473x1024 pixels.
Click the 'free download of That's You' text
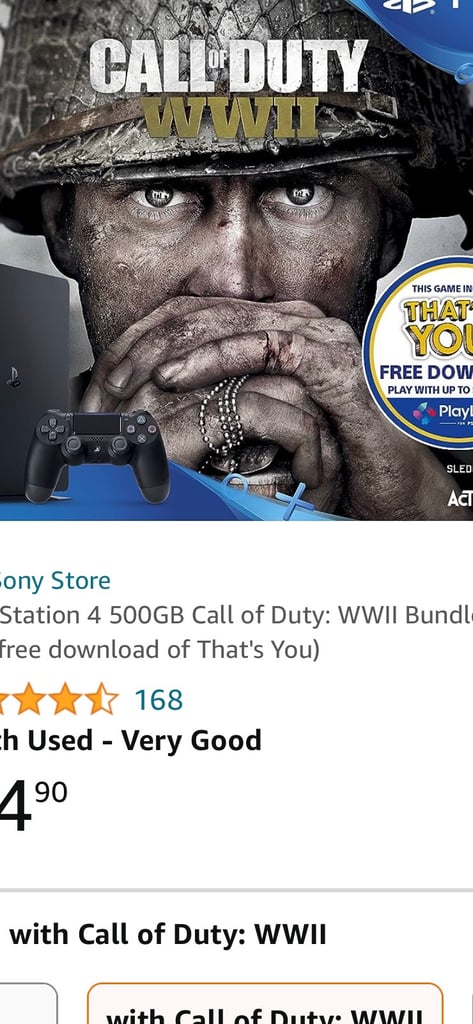tap(160, 650)
